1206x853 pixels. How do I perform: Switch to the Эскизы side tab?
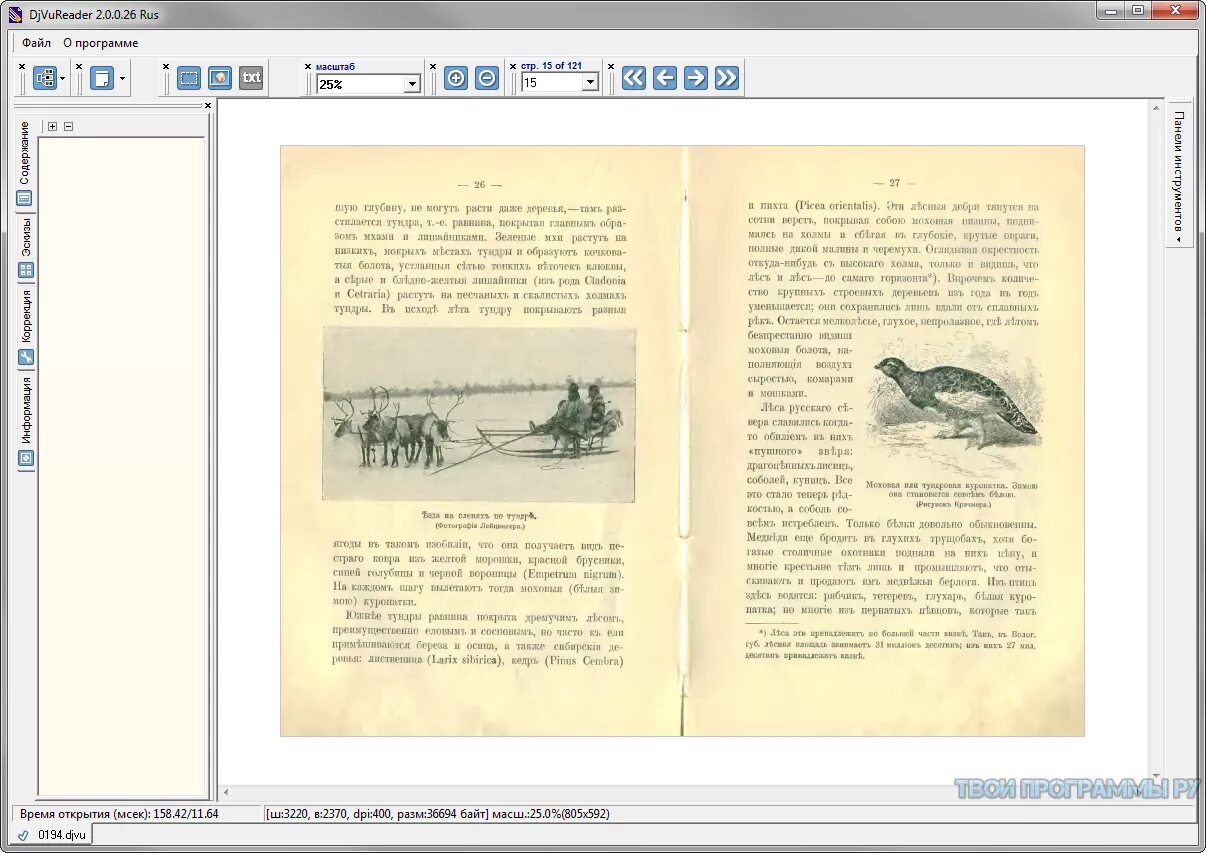tap(26, 246)
